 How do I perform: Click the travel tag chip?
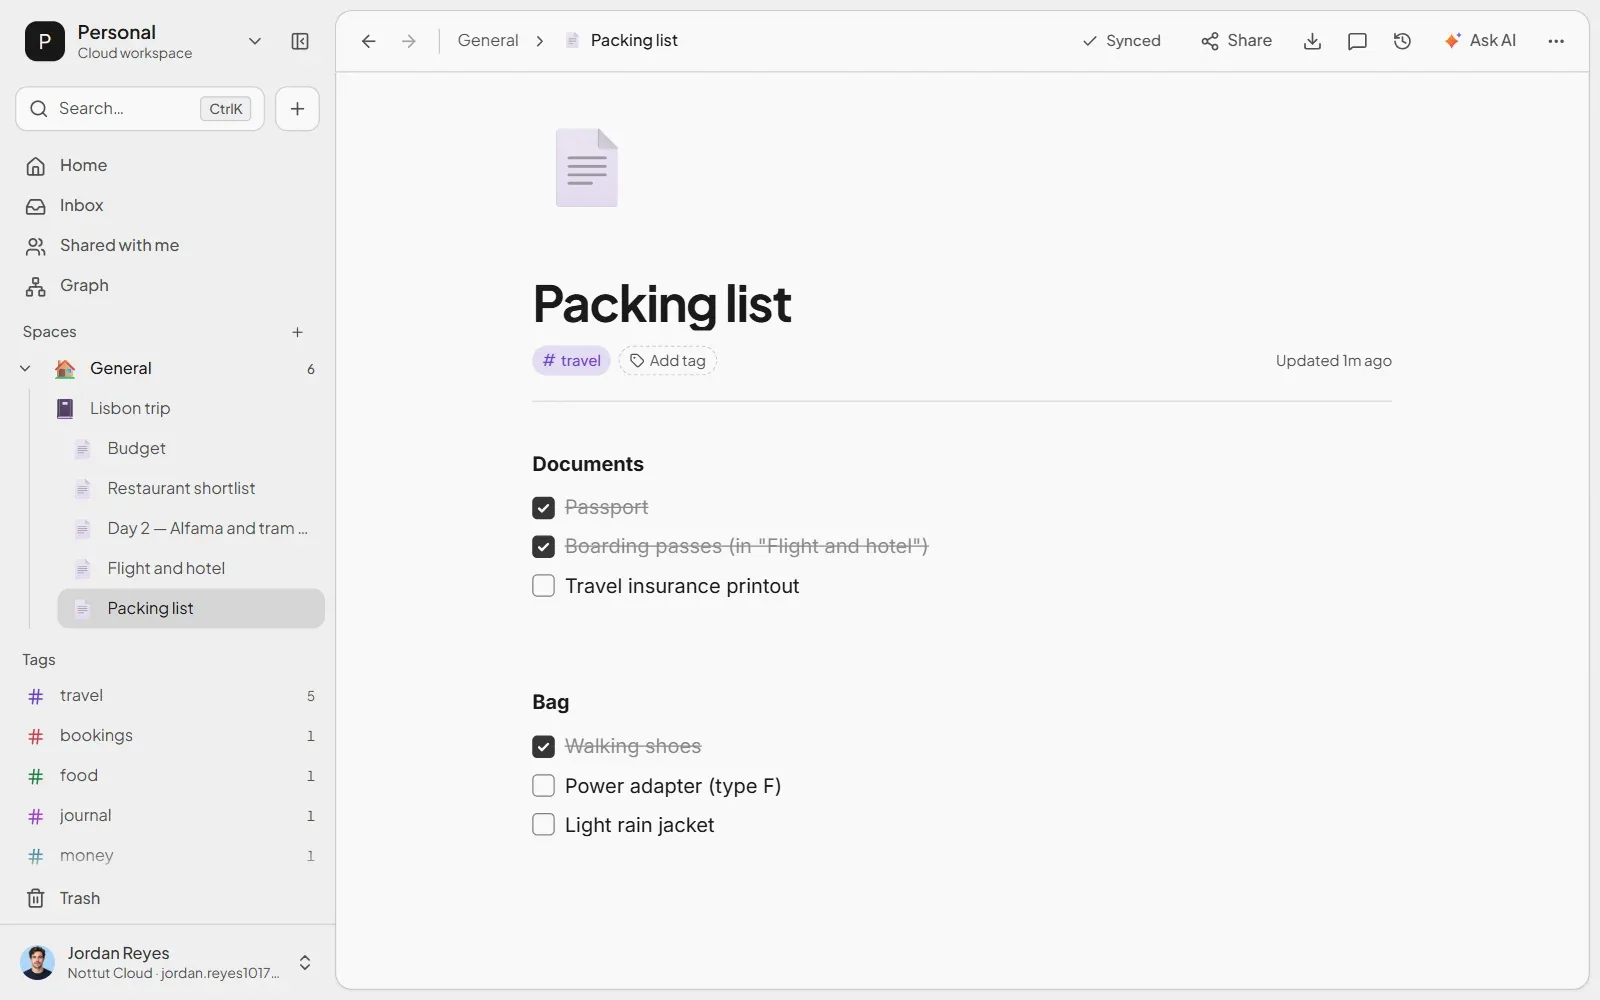click(571, 361)
